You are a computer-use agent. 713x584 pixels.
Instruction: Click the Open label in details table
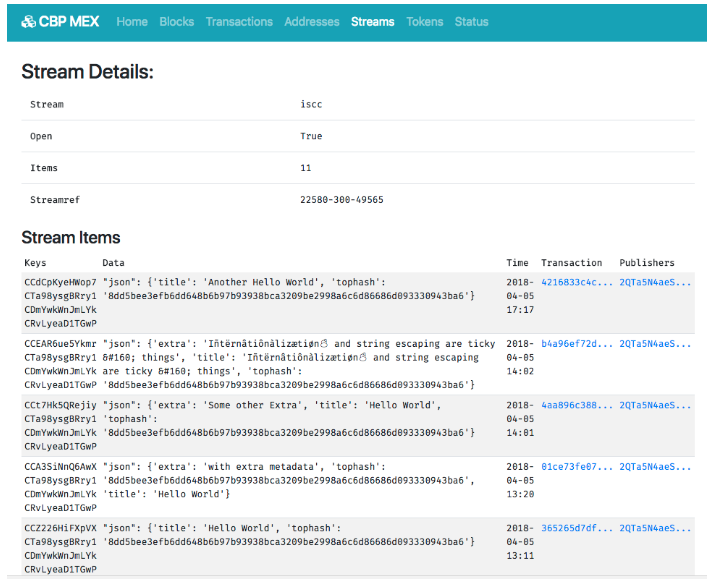pyautogui.click(x=41, y=136)
